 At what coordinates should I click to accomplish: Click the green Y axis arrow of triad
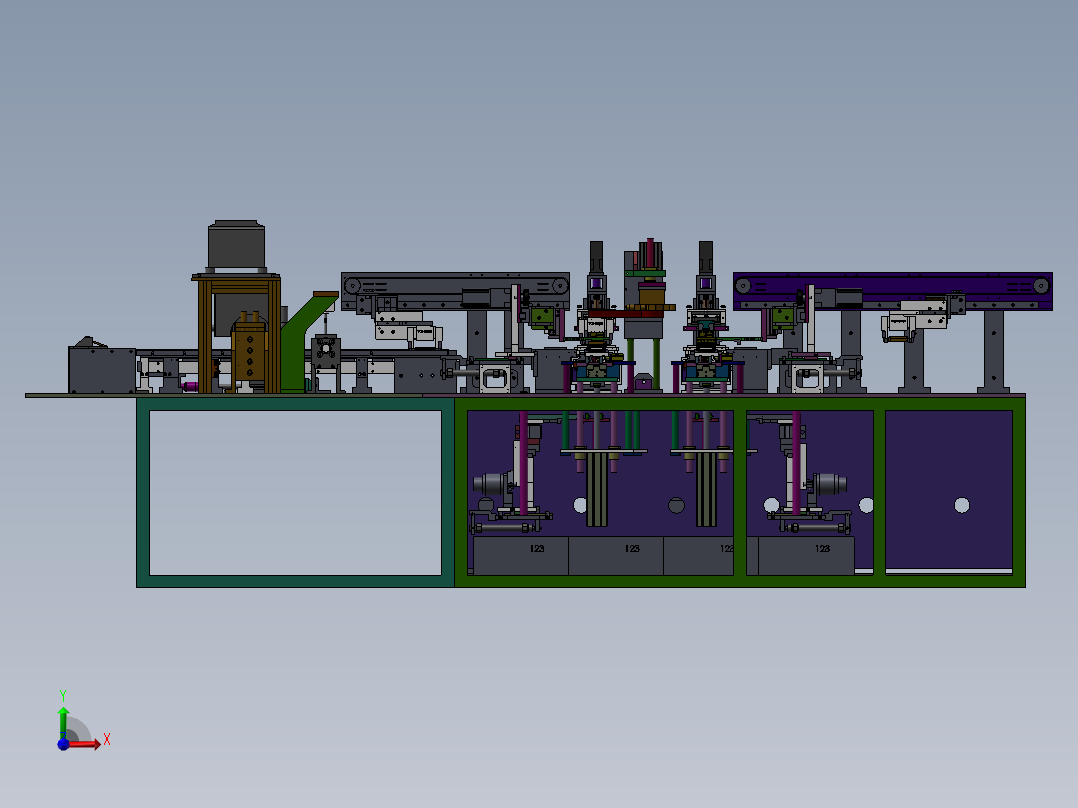(63, 722)
